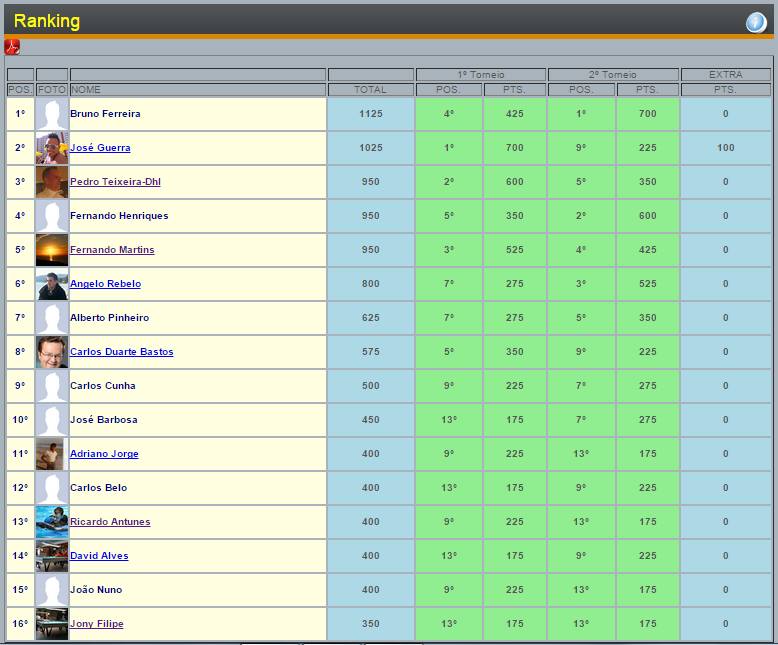Click the info icon in Ranking header

pyautogui.click(x=755, y=23)
